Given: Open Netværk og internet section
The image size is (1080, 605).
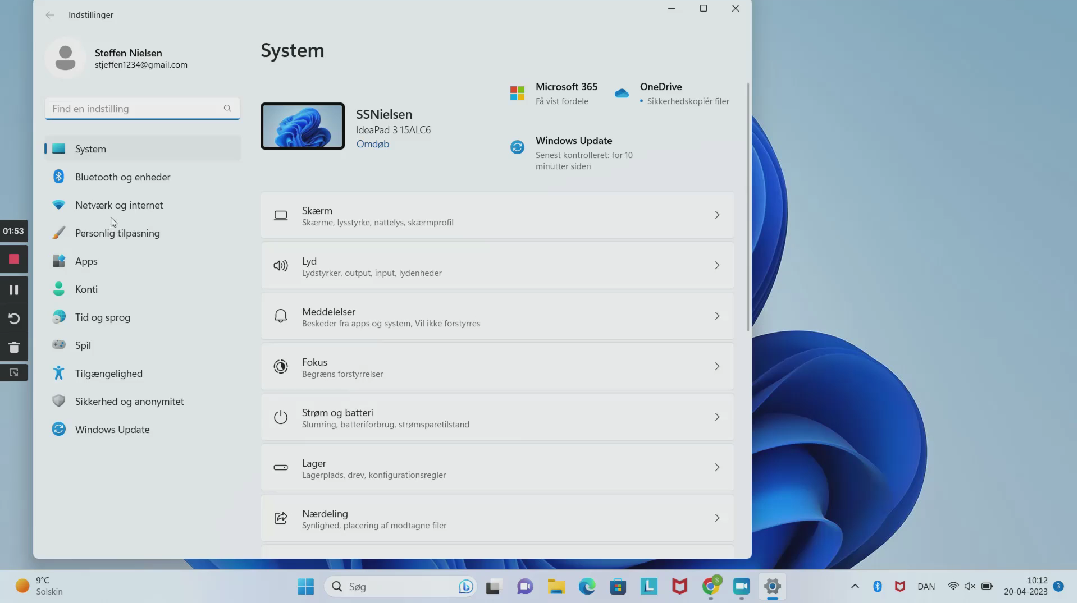Looking at the screenshot, I should (x=118, y=205).
